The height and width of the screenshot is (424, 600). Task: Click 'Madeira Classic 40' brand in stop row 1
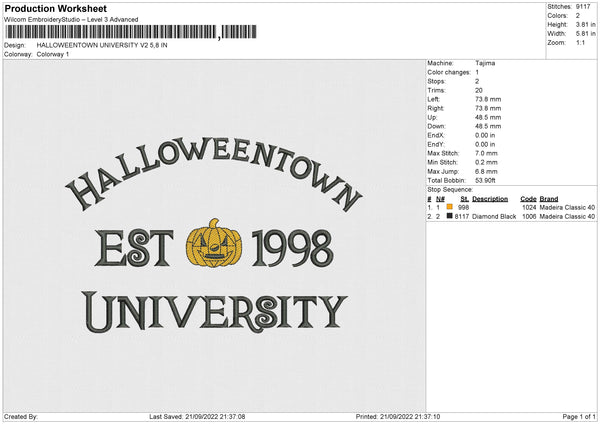pyautogui.click(x=567, y=207)
